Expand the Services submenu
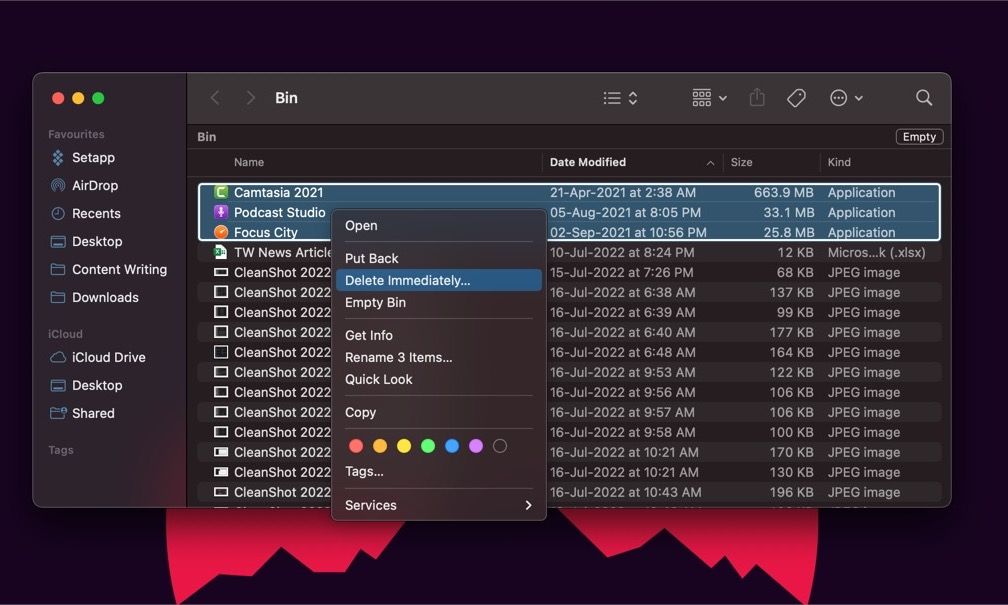1008x605 pixels. click(438, 505)
